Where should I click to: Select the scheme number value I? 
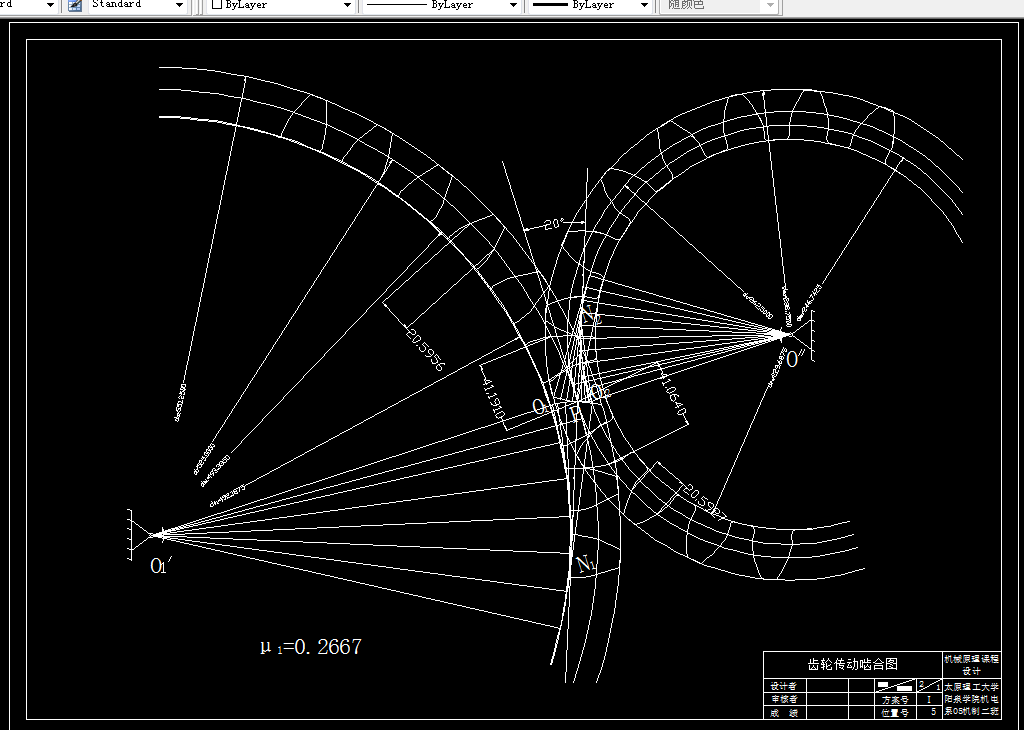coord(929,699)
